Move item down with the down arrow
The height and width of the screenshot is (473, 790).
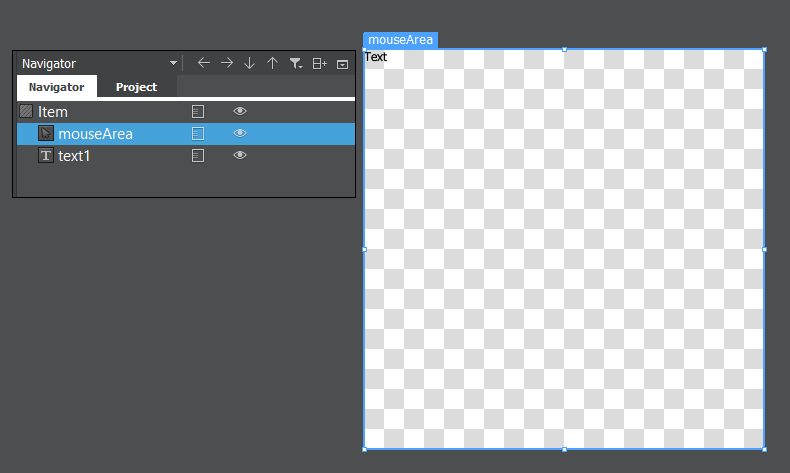250,63
